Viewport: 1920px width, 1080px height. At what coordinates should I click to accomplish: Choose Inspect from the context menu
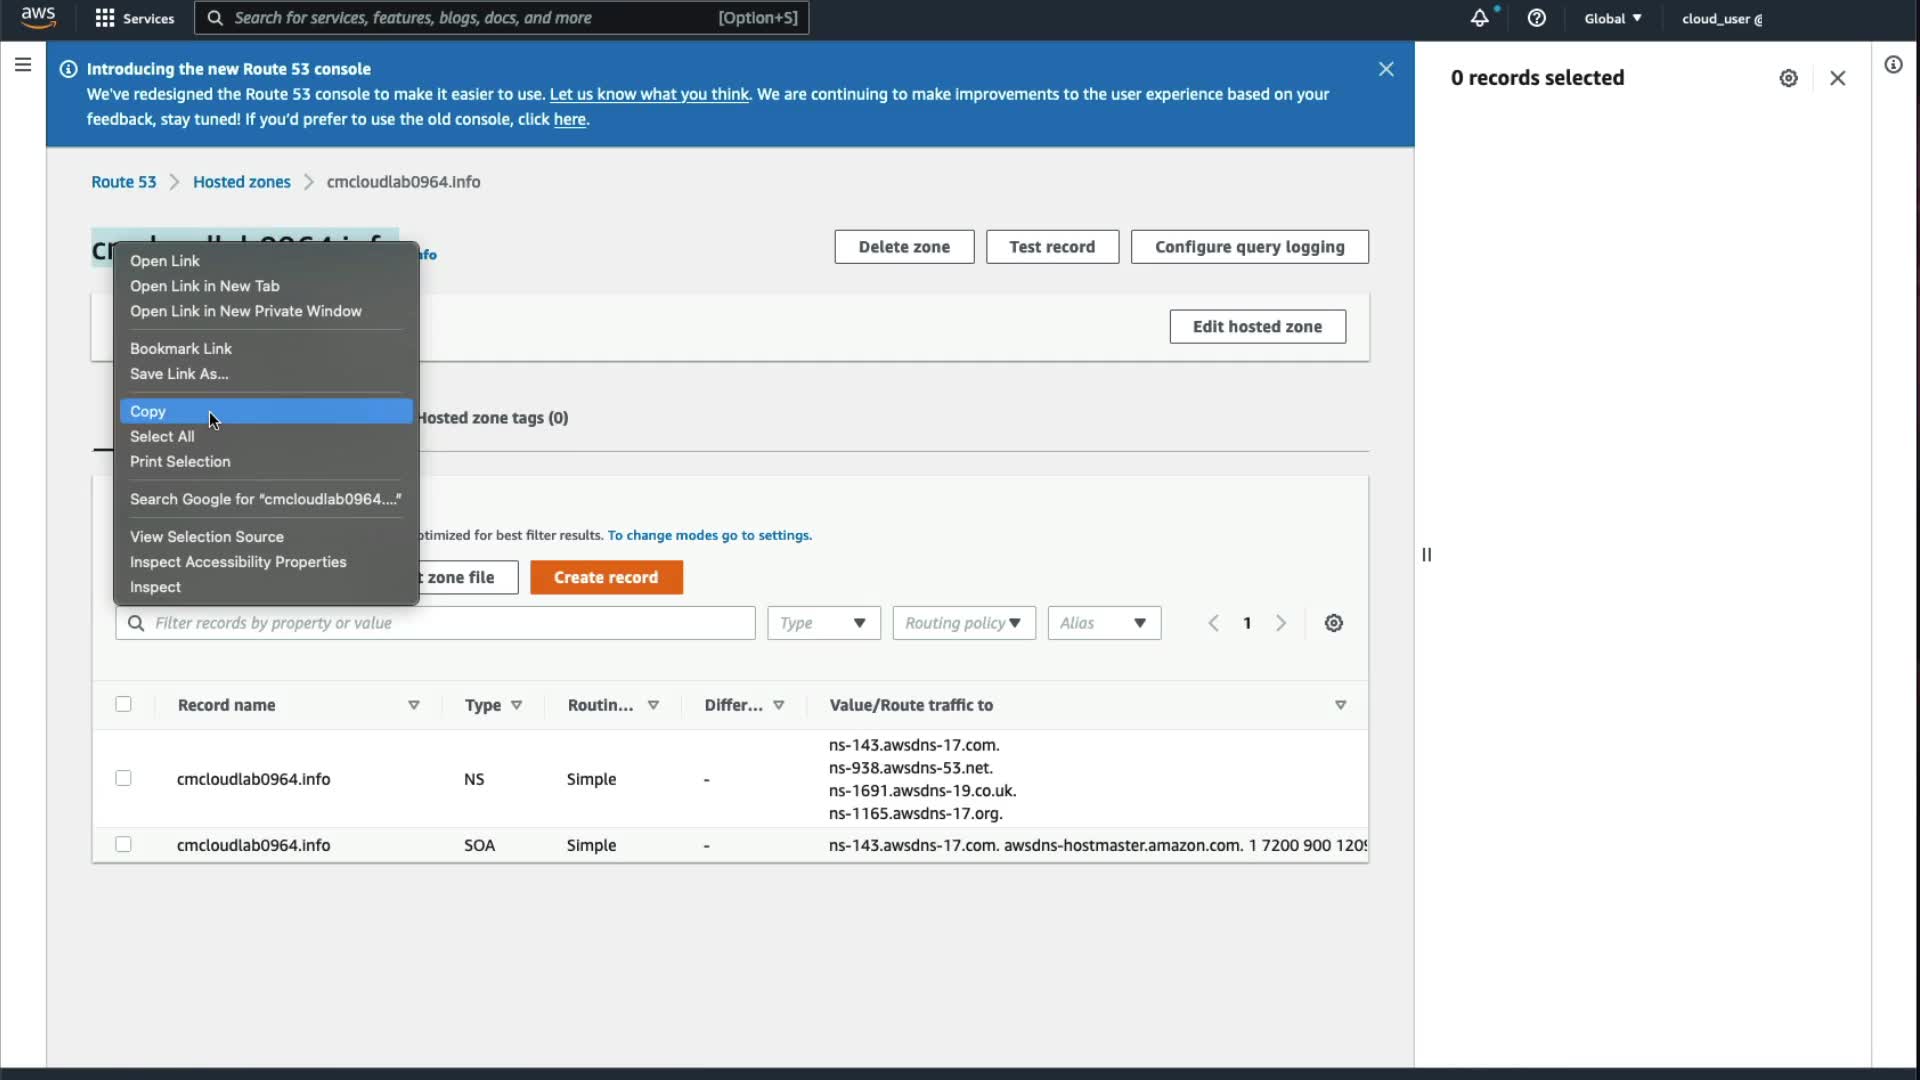tap(155, 587)
